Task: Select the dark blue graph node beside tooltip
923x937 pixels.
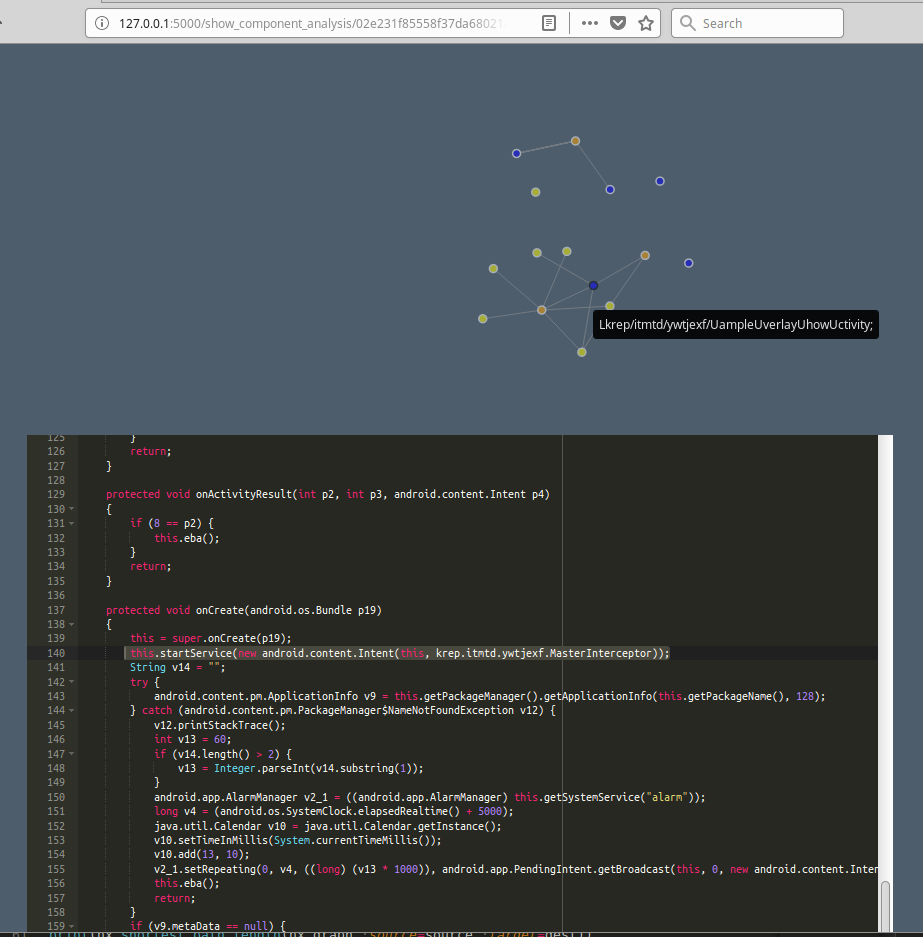Action: coord(593,286)
